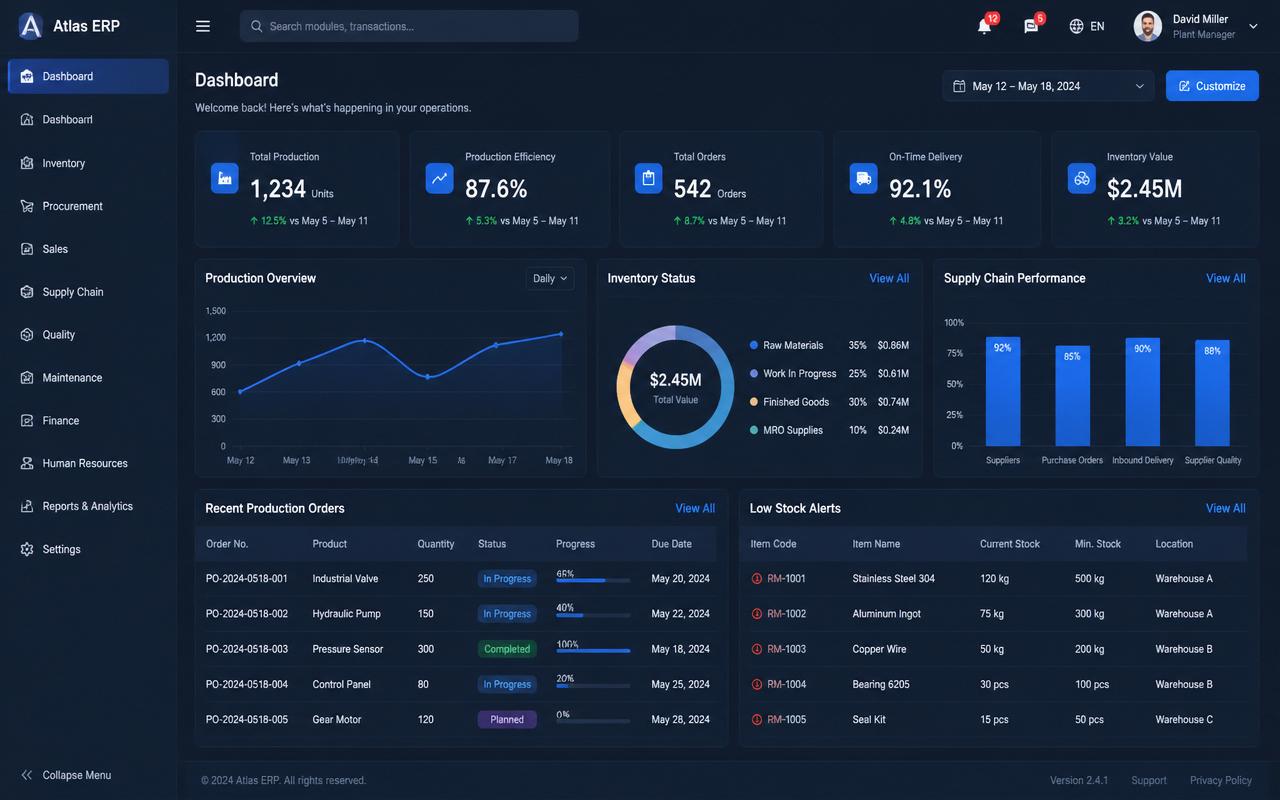Click the Completed status badge
This screenshot has height=800, width=1280.
click(507, 649)
